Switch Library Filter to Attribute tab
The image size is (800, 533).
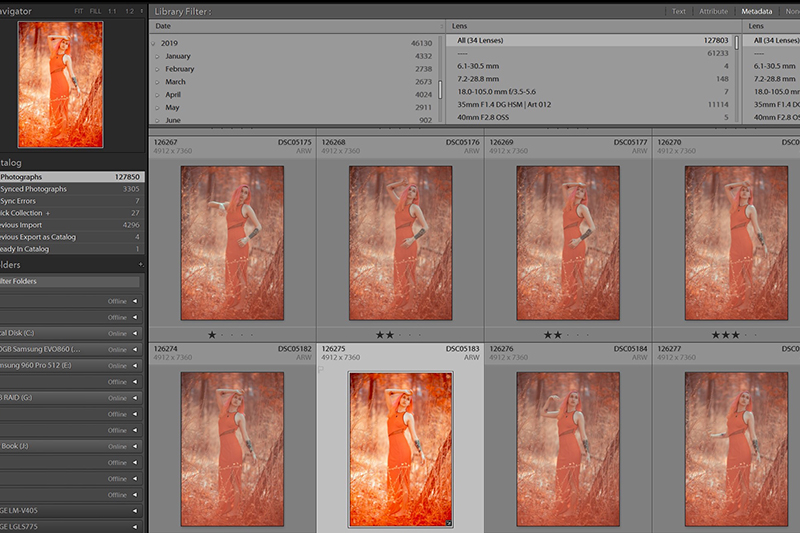(x=713, y=11)
